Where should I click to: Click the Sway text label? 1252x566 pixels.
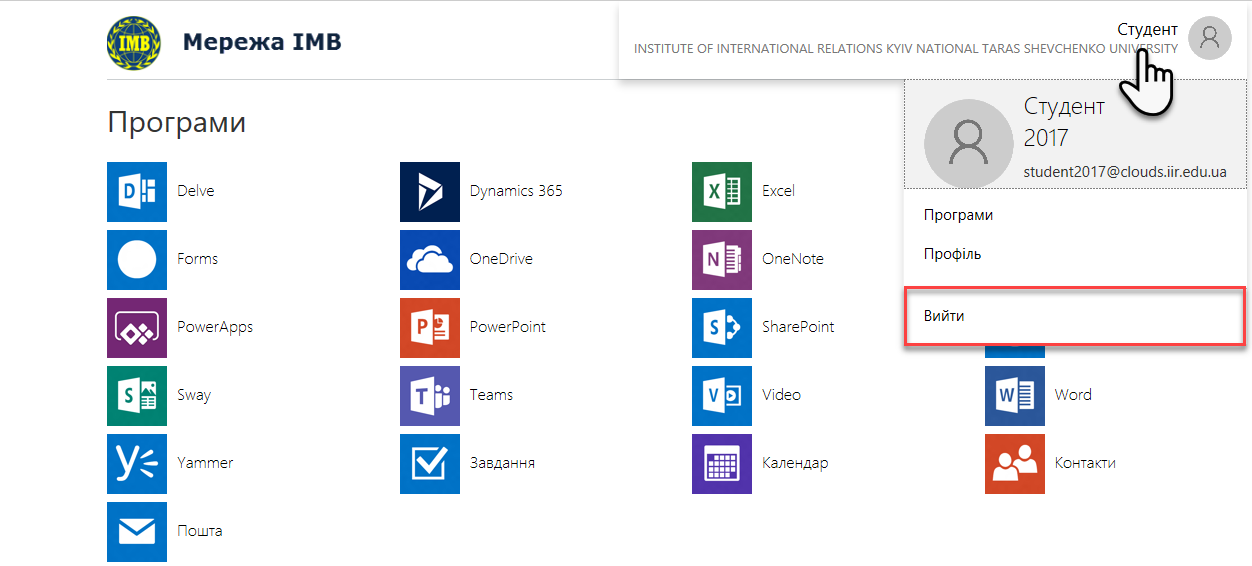(x=194, y=395)
